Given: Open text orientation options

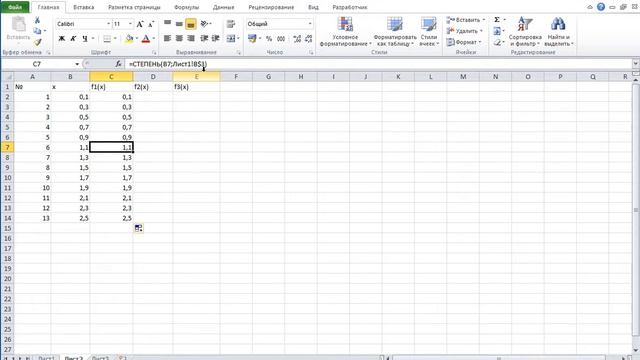Looking at the screenshot, I should 205,24.
